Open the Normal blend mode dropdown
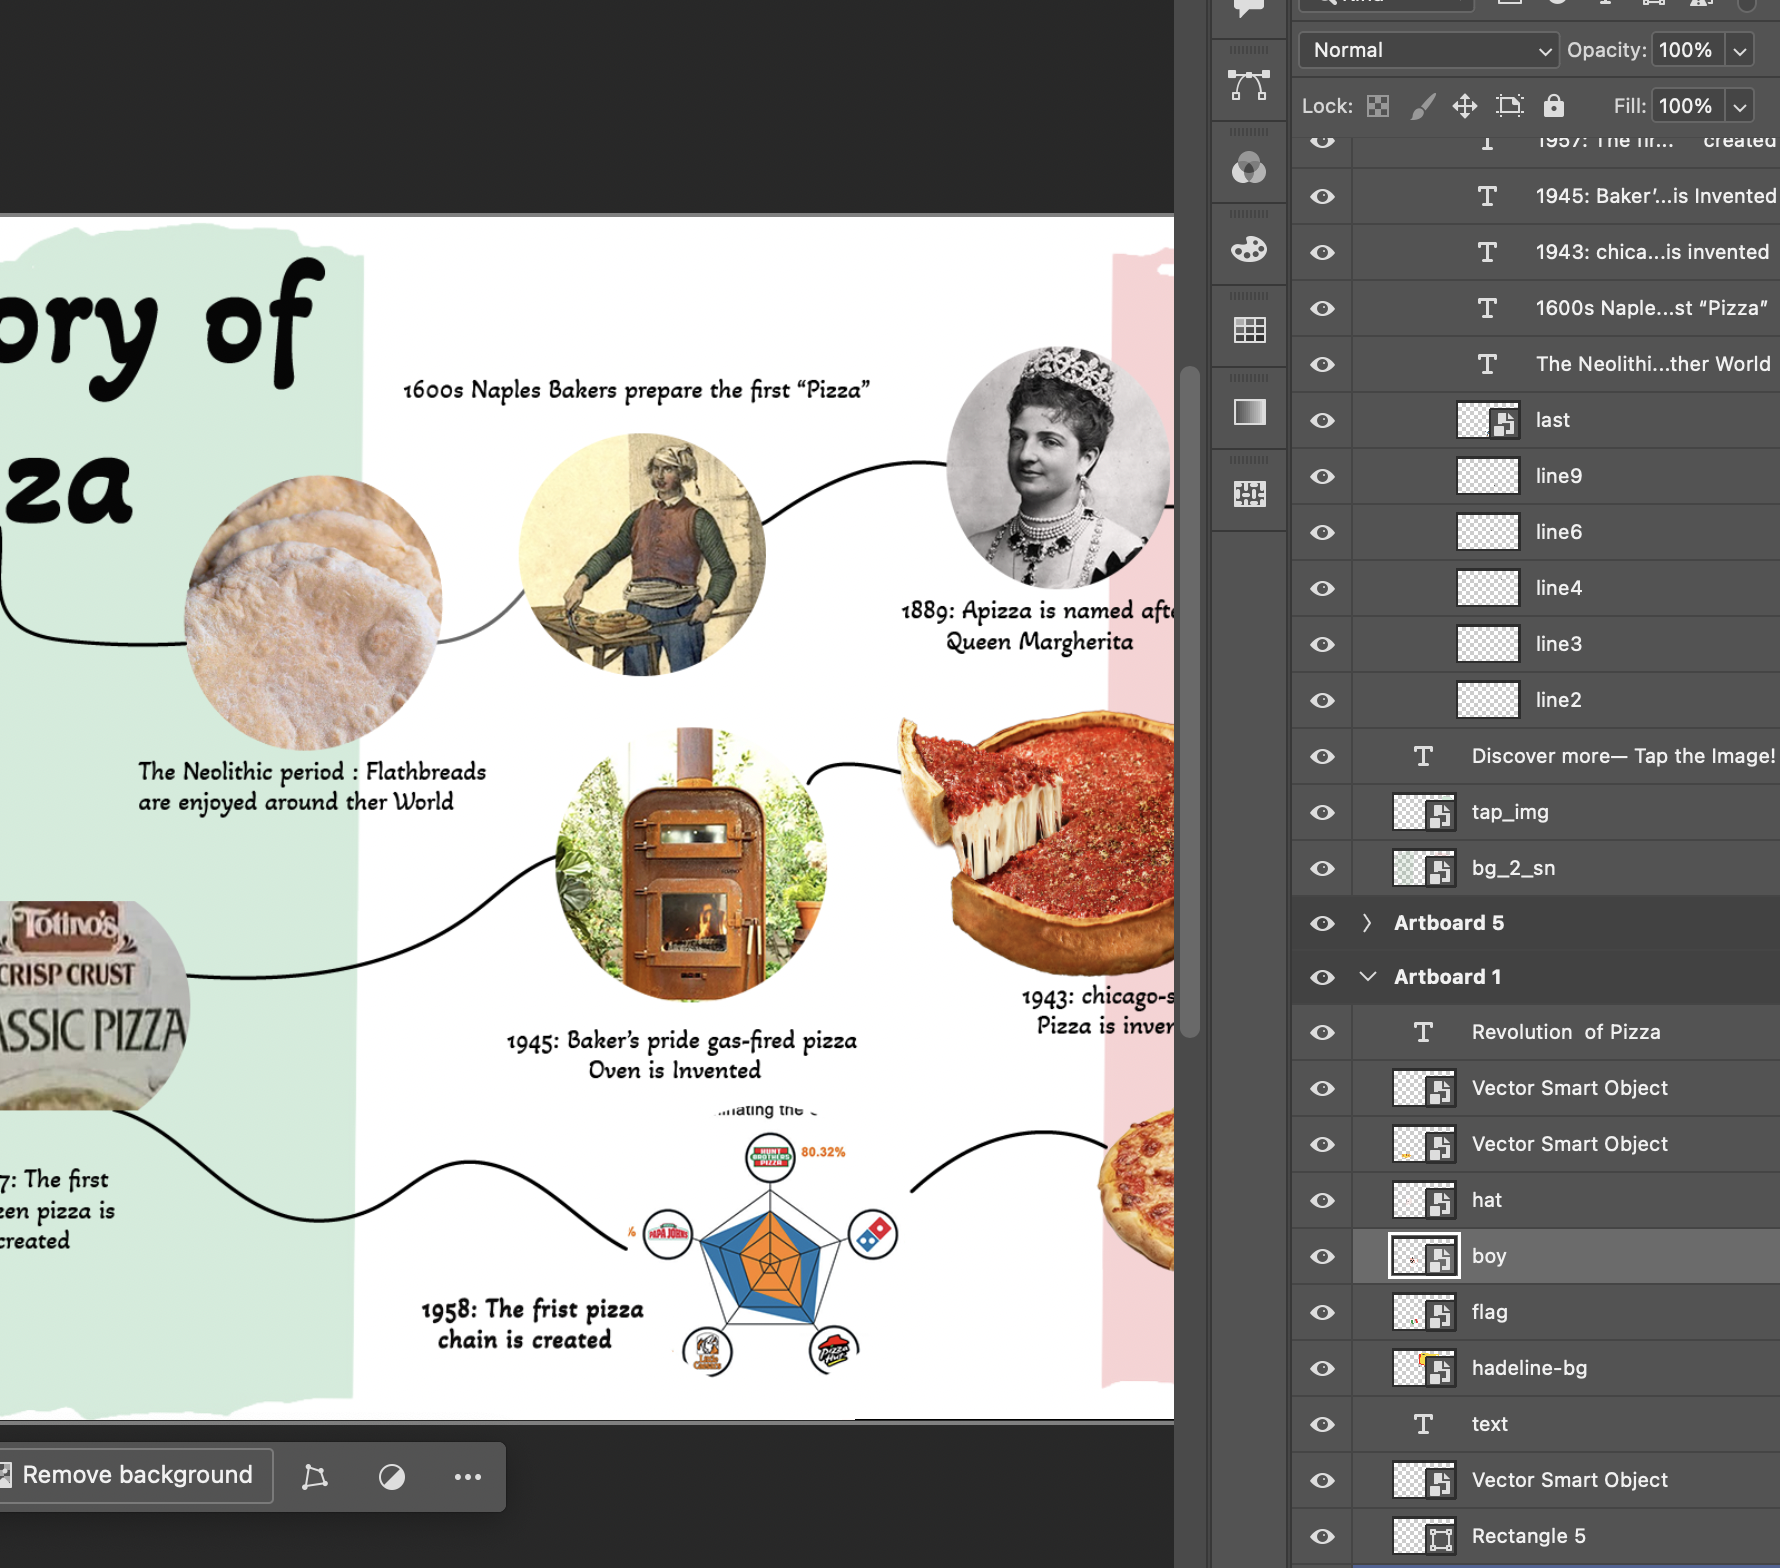The width and height of the screenshot is (1780, 1568). pos(1428,50)
